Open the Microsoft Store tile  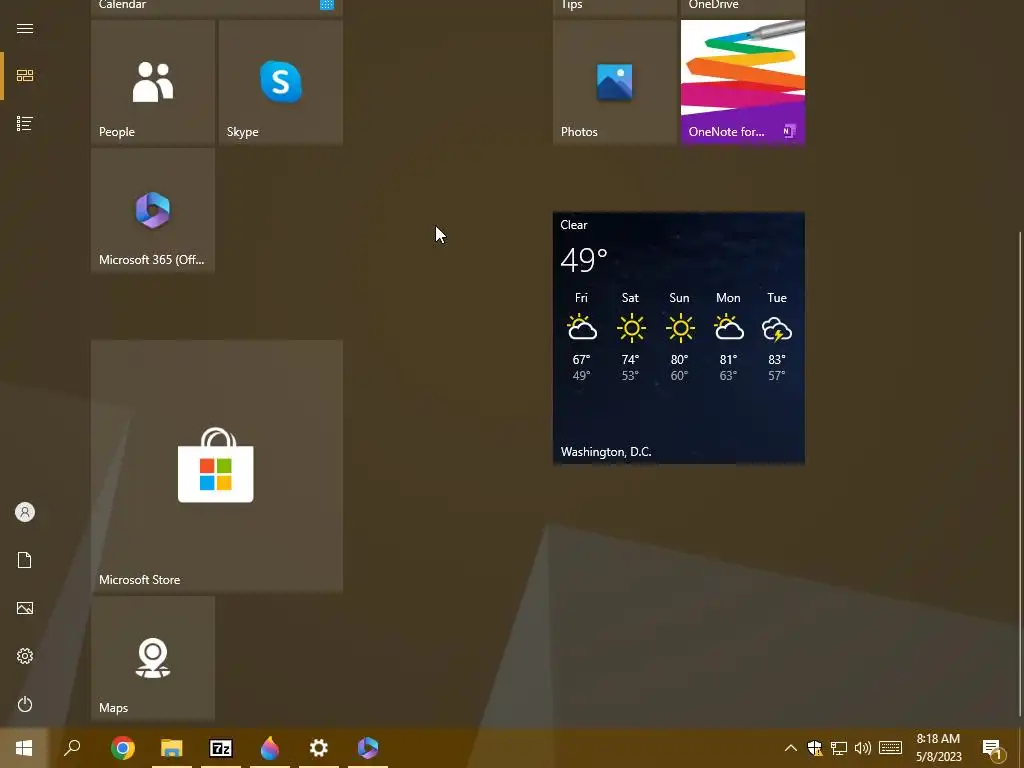click(217, 466)
